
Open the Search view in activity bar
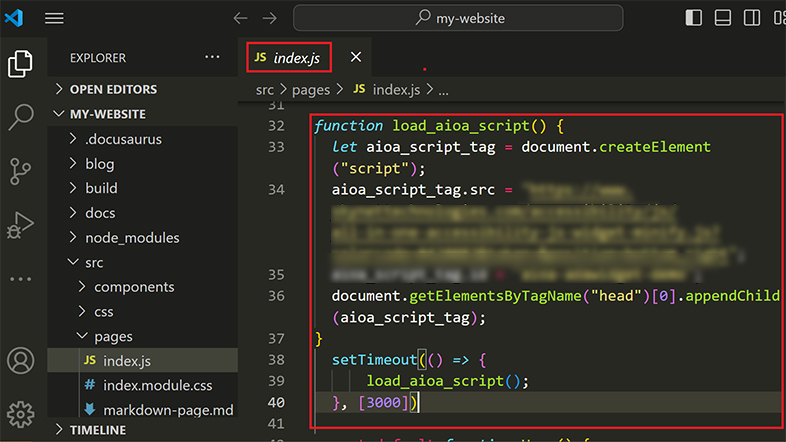pos(21,117)
